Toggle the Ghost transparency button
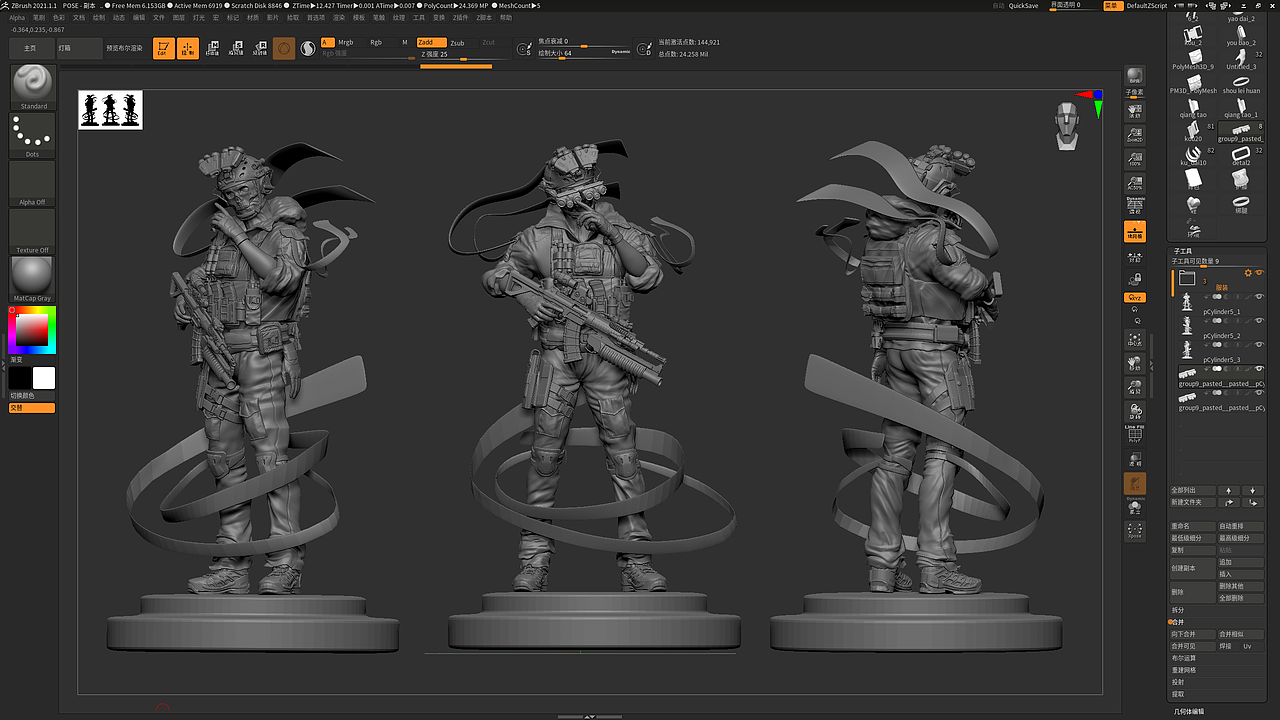 pos(1135,484)
